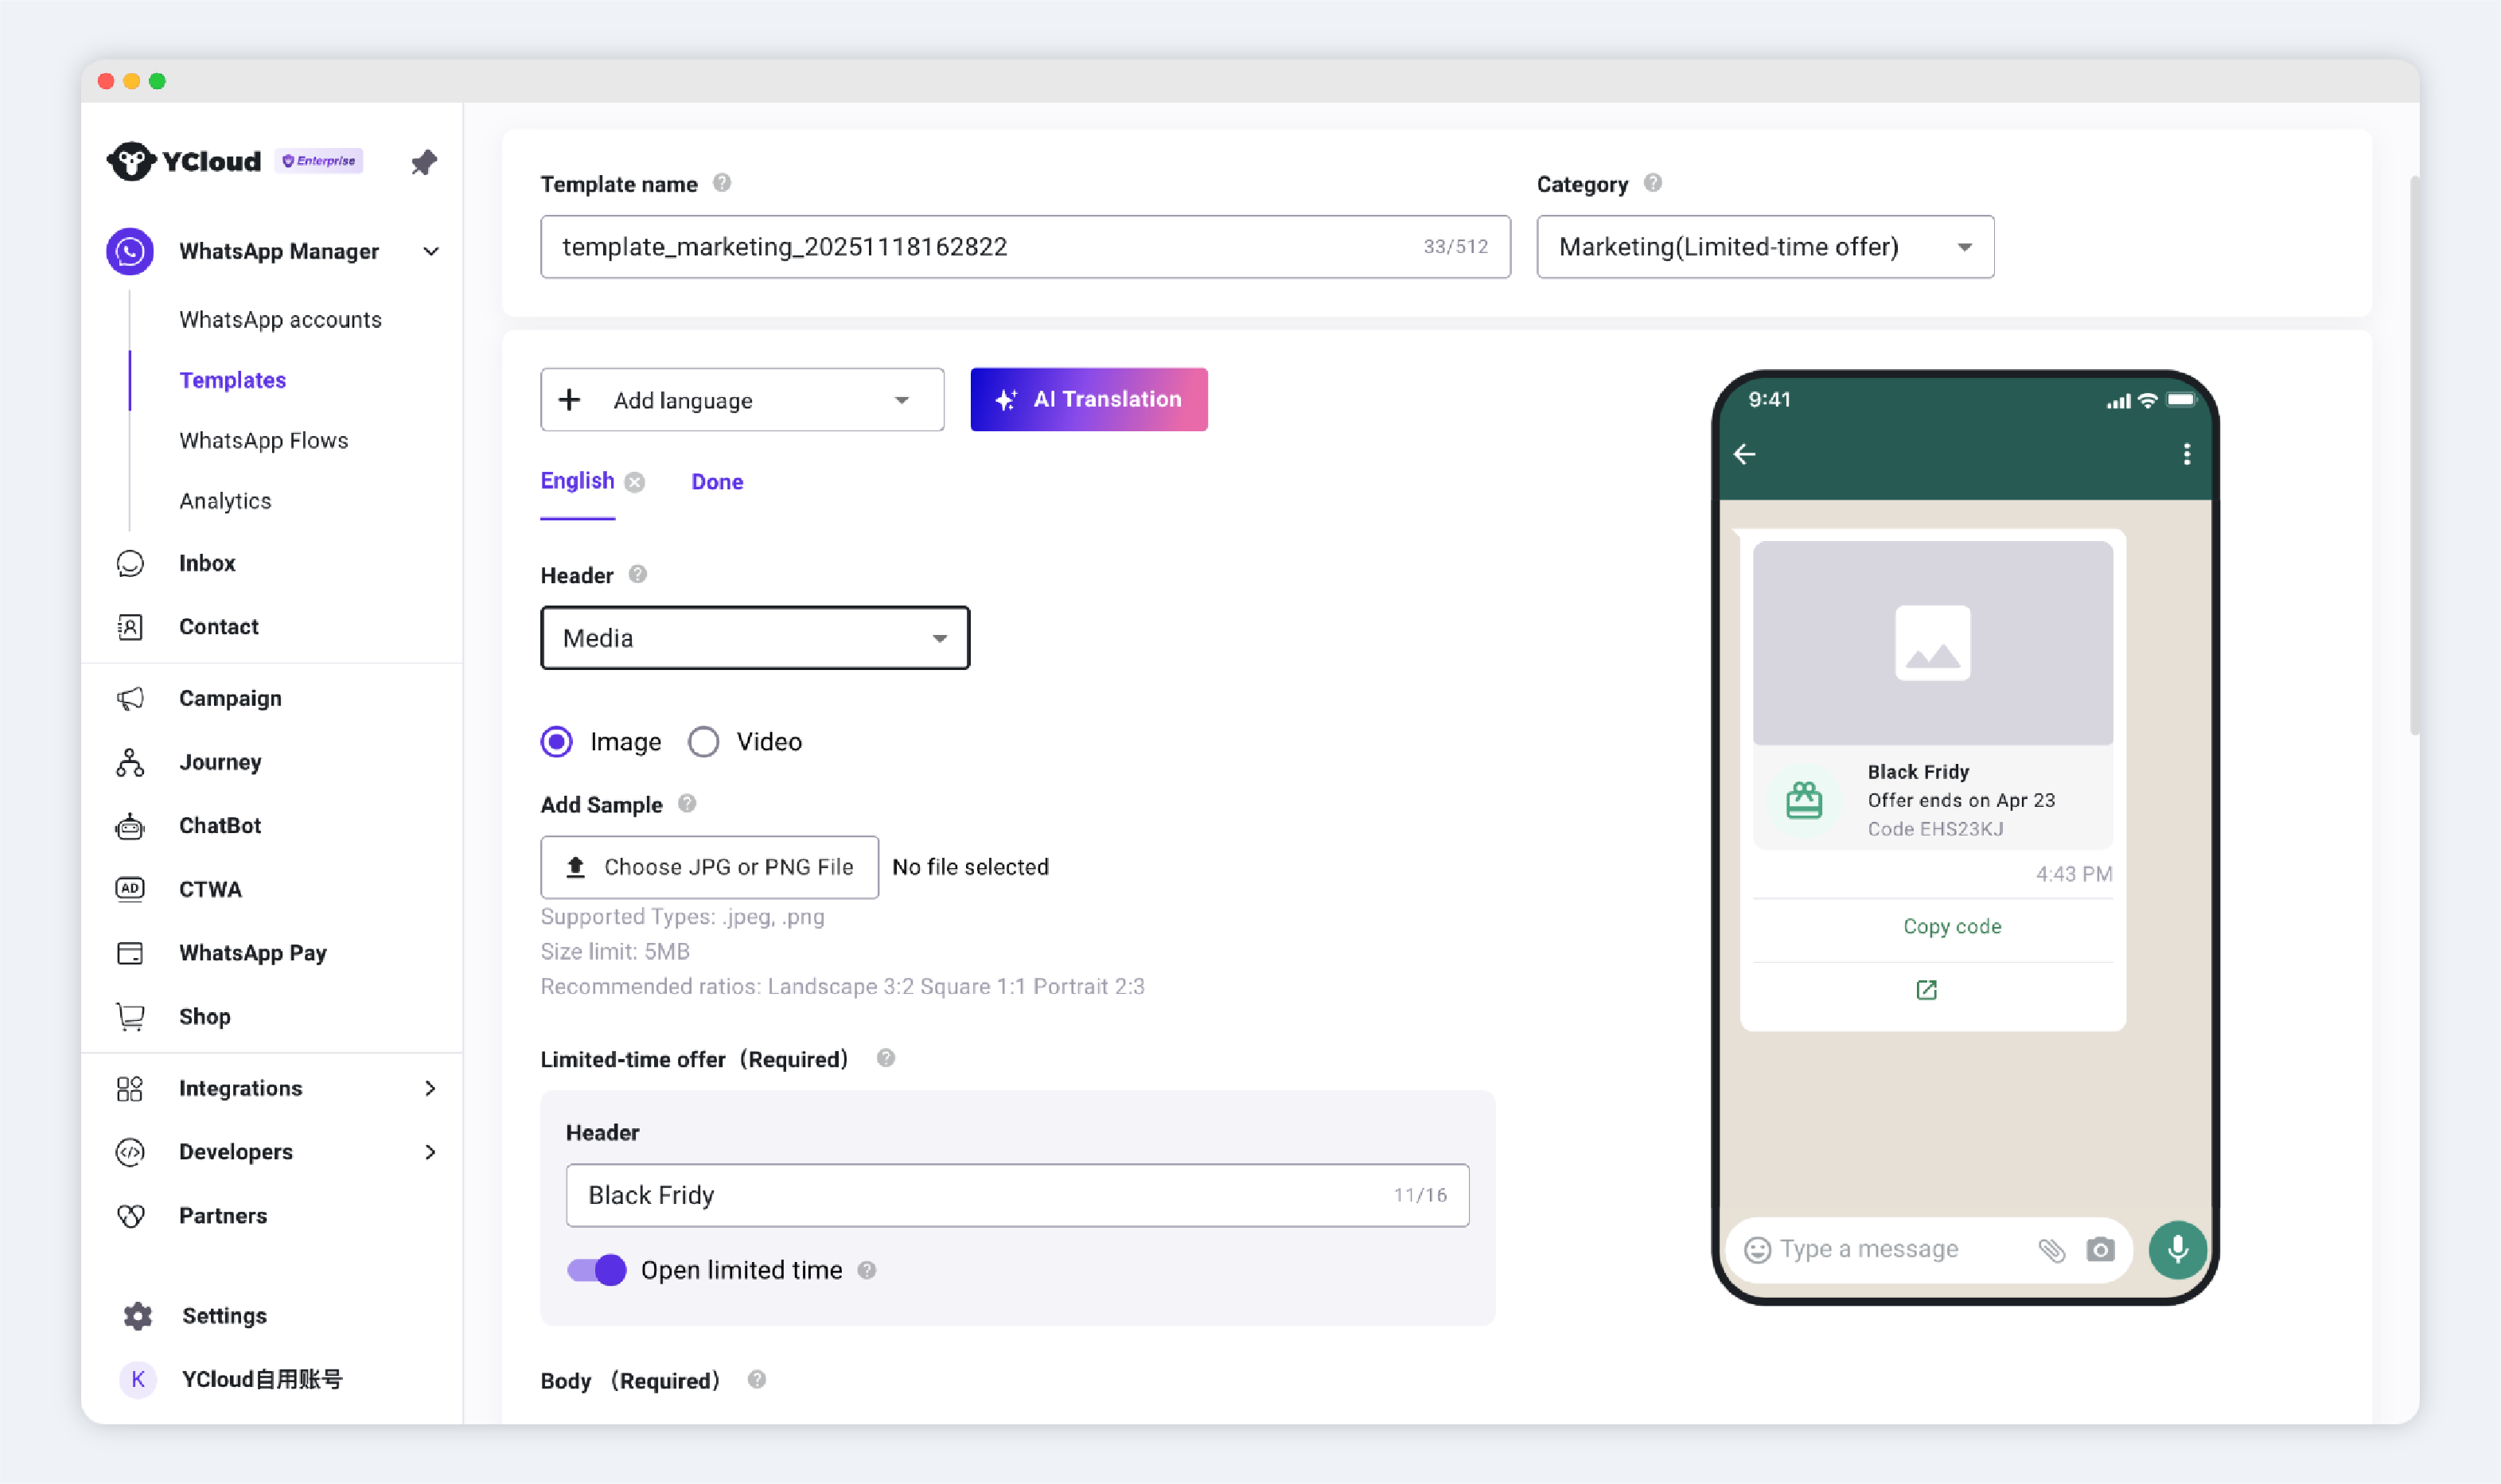Expand the Add language dropdown

[x=742, y=400]
